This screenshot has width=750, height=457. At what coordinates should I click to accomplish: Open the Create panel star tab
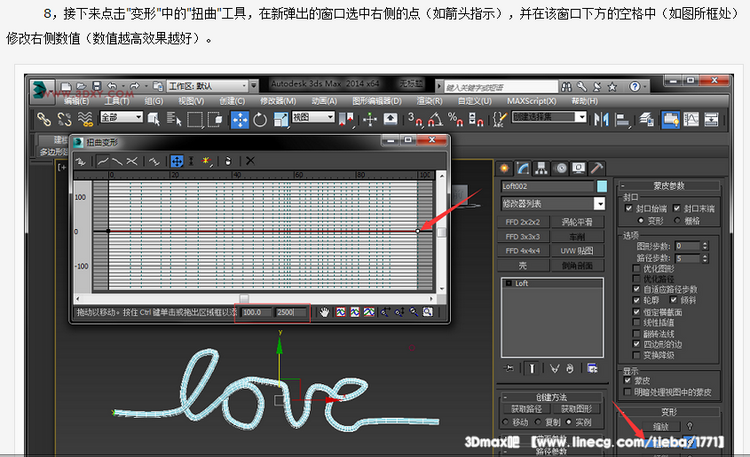pyautogui.click(x=504, y=168)
